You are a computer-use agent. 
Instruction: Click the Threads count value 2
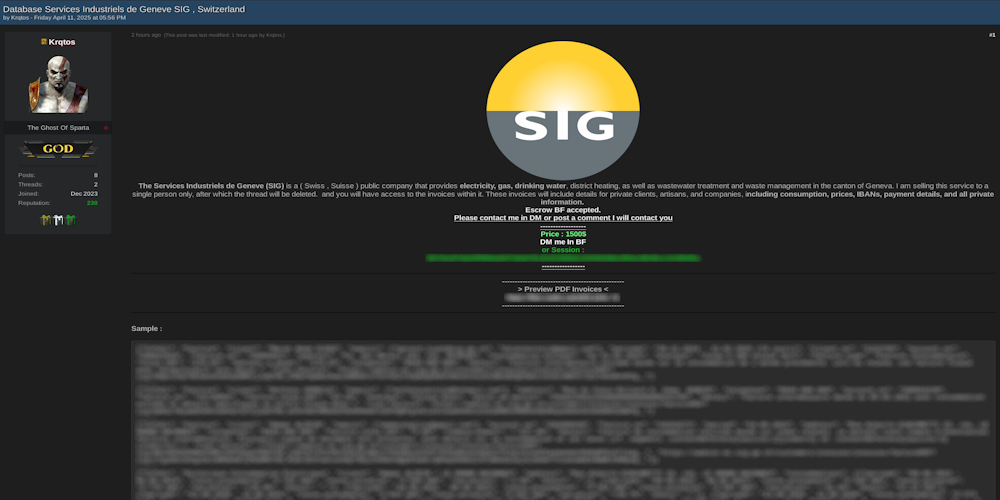click(95, 184)
